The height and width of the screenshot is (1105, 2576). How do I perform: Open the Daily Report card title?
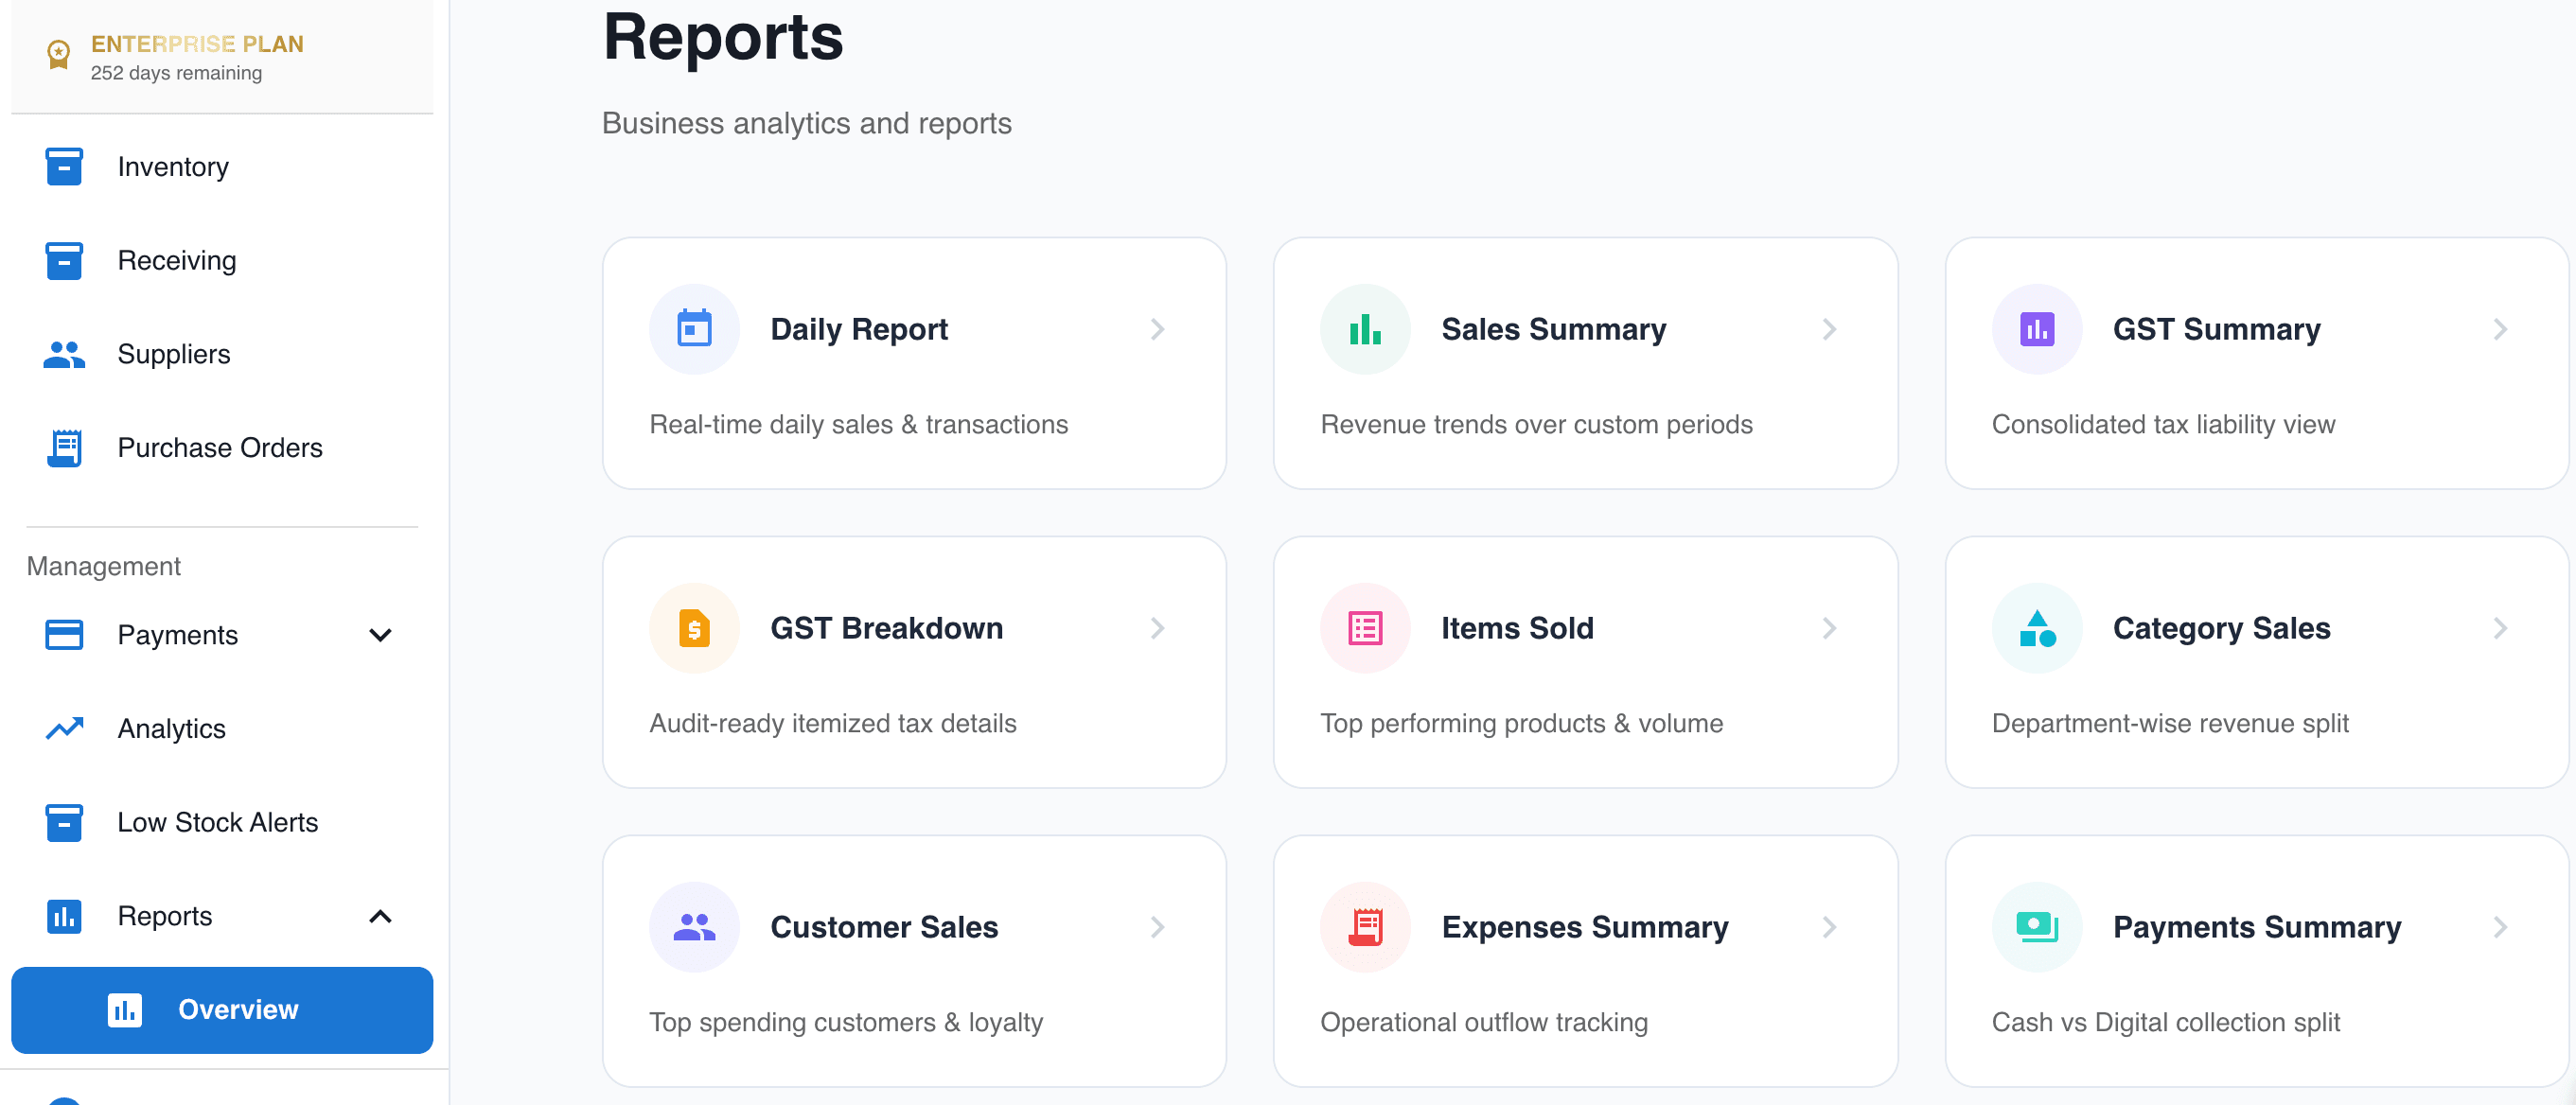click(859, 329)
